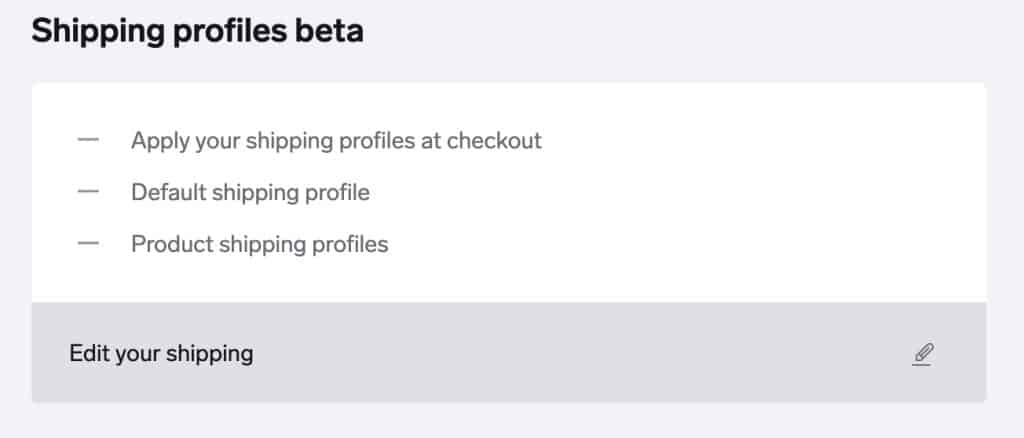Screen dimensions: 1024x438
Task: Select Apply your shipping profiles at checkout
Action: click(x=336, y=141)
